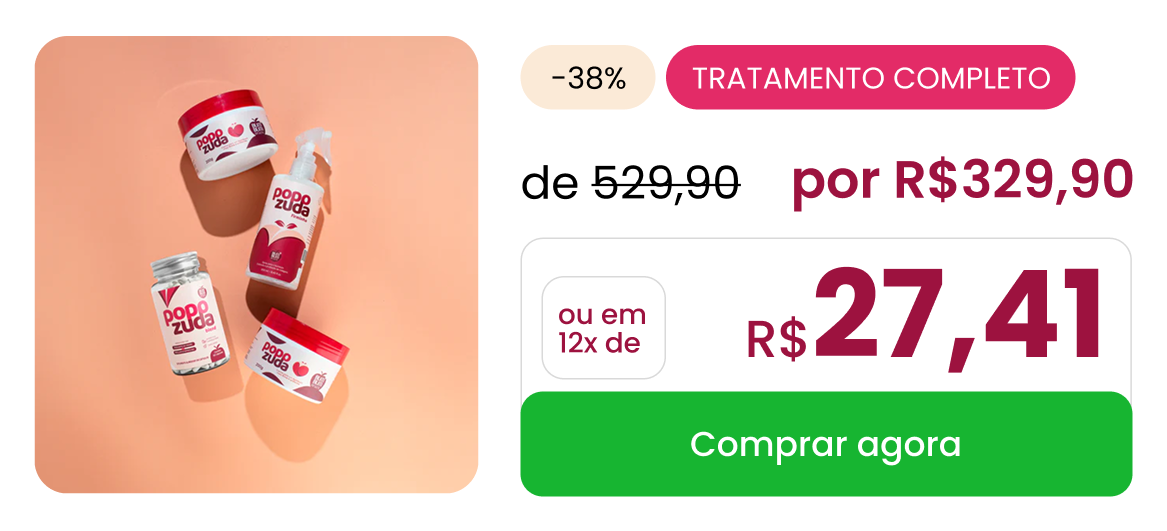Viewport: 1167px width, 531px height.
Task: Click the bottom Popozuda cream jar
Action: pos(297,355)
